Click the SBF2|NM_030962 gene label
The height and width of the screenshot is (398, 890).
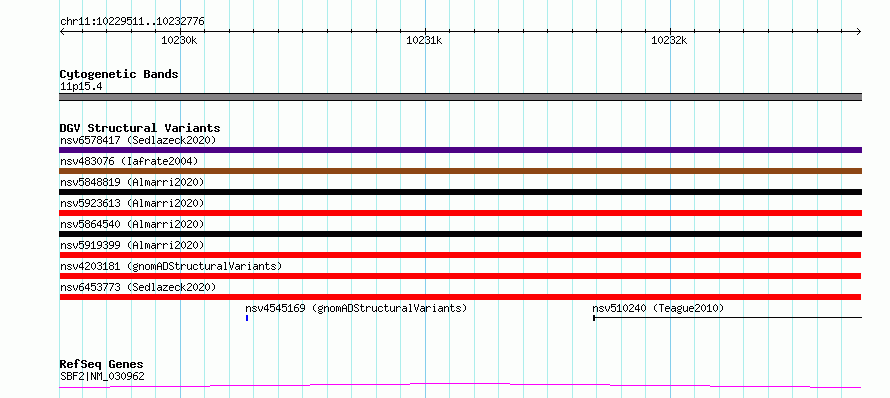102,376
